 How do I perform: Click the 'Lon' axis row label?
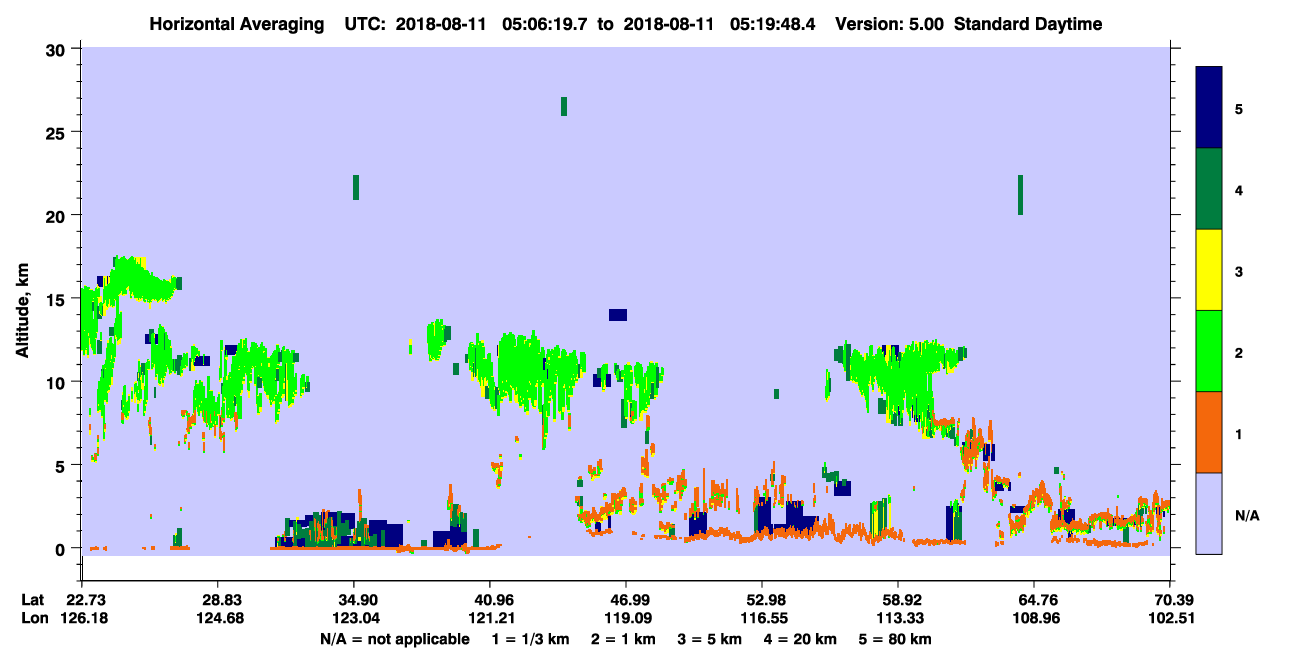(33, 618)
